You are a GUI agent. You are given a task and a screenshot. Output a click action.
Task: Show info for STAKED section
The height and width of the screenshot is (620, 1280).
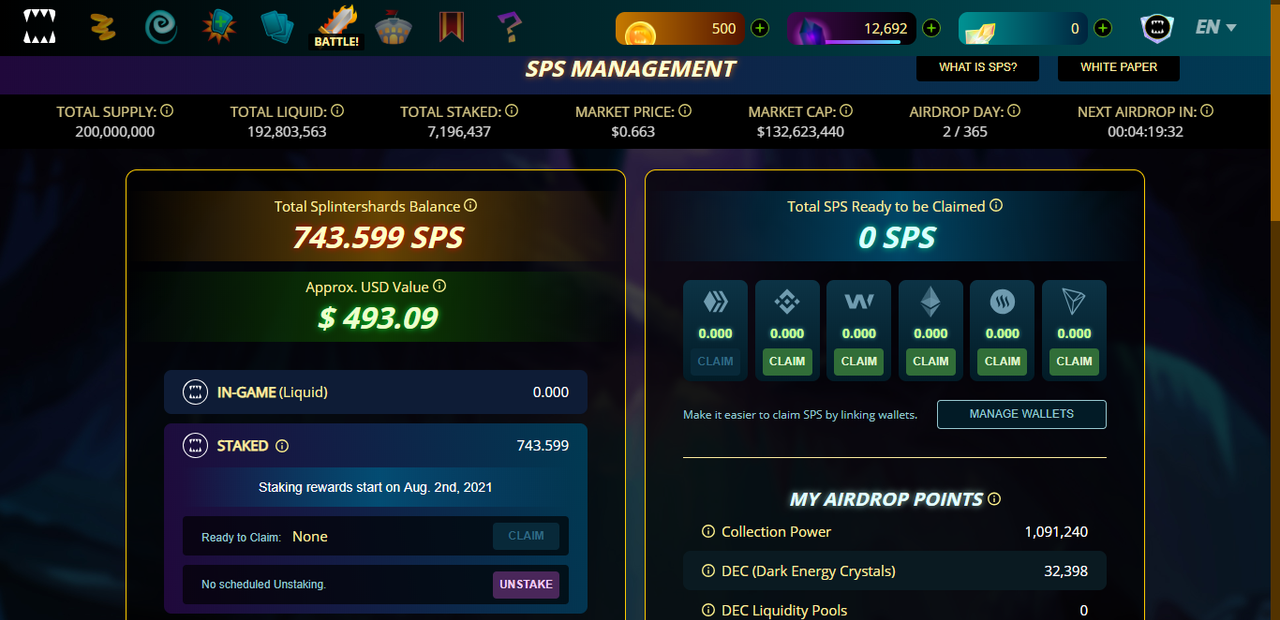[x=282, y=446]
